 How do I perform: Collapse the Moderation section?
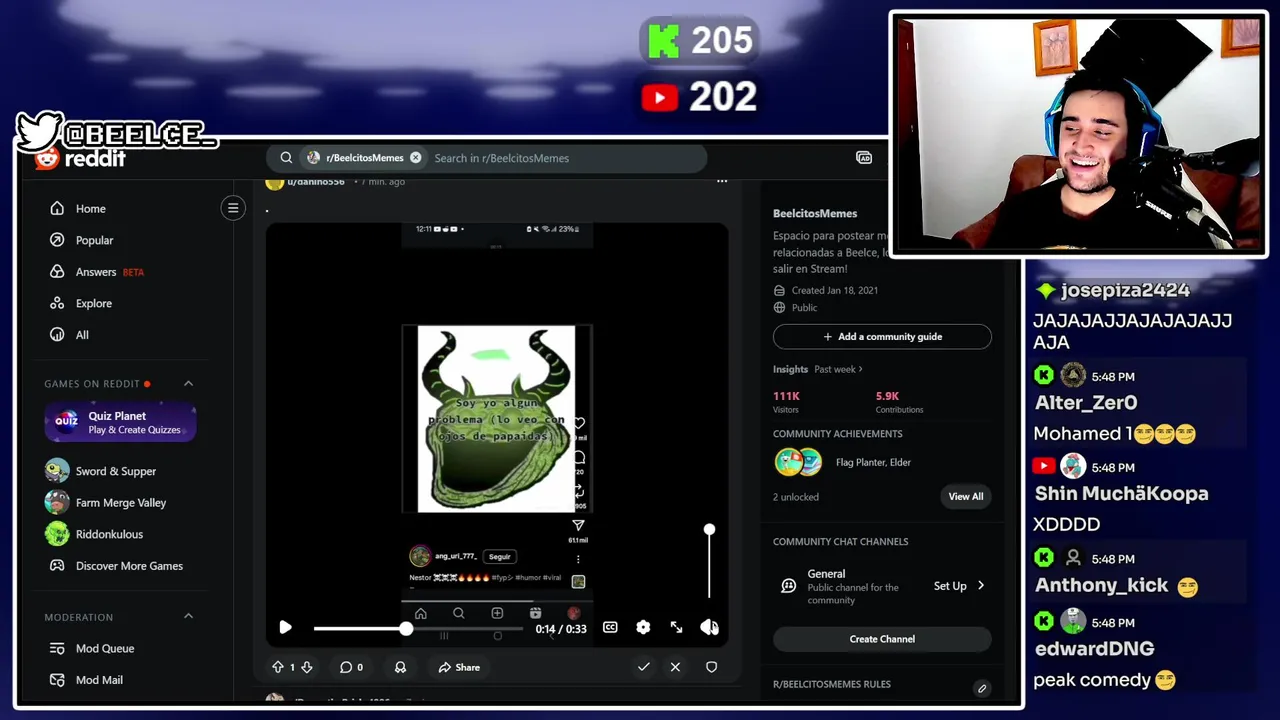point(188,617)
